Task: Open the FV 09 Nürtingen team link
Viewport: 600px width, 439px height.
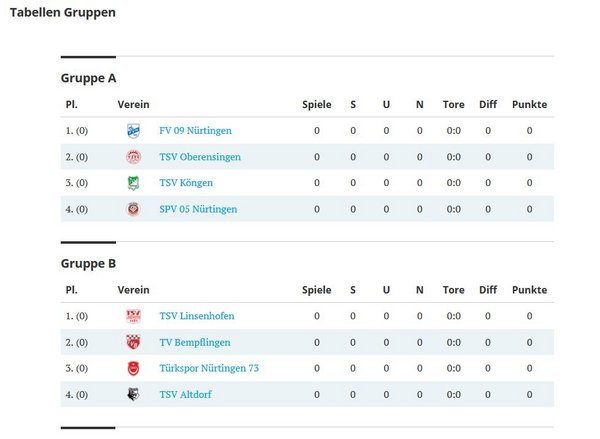Action: (195, 131)
